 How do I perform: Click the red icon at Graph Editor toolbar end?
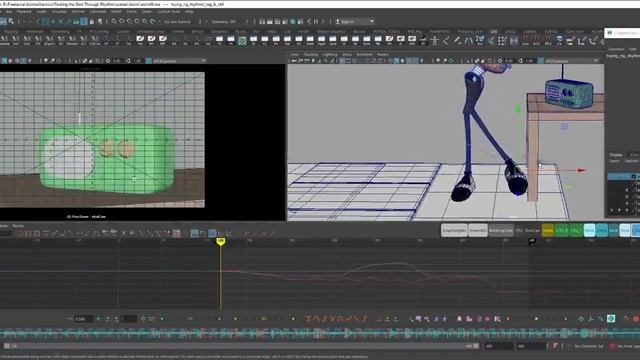click(636, 319)
